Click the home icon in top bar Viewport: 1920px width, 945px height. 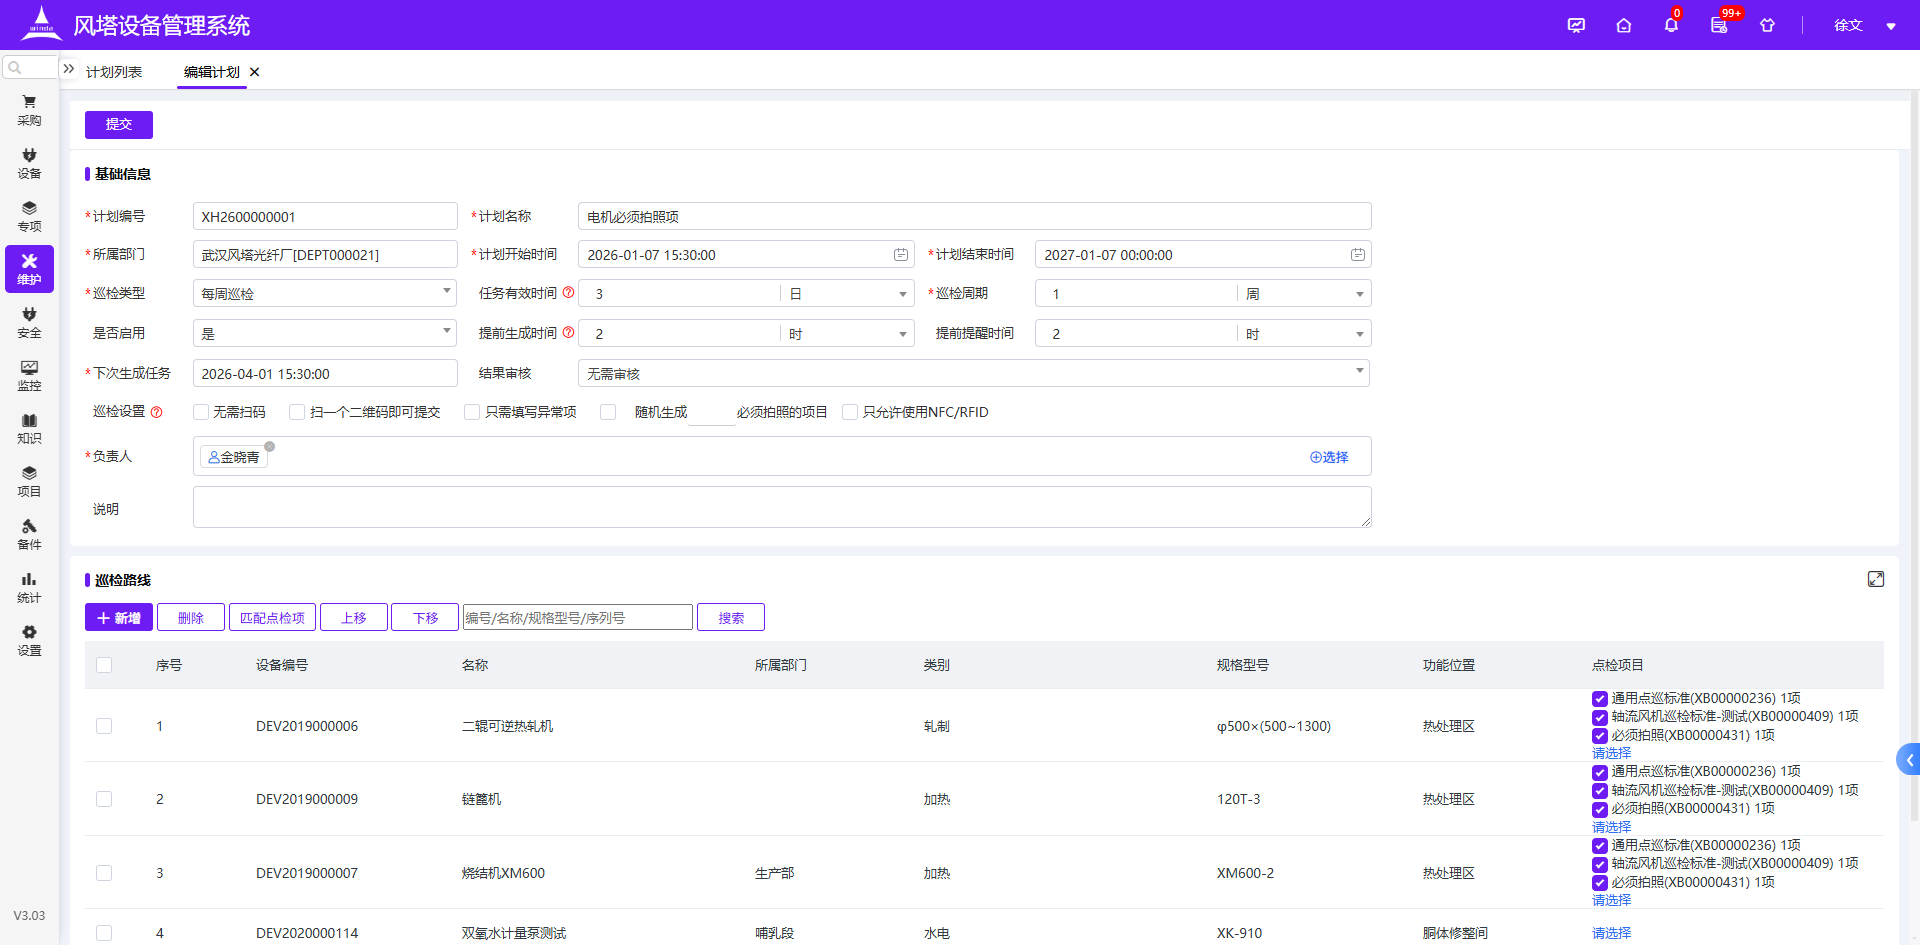click(1623, 25)
